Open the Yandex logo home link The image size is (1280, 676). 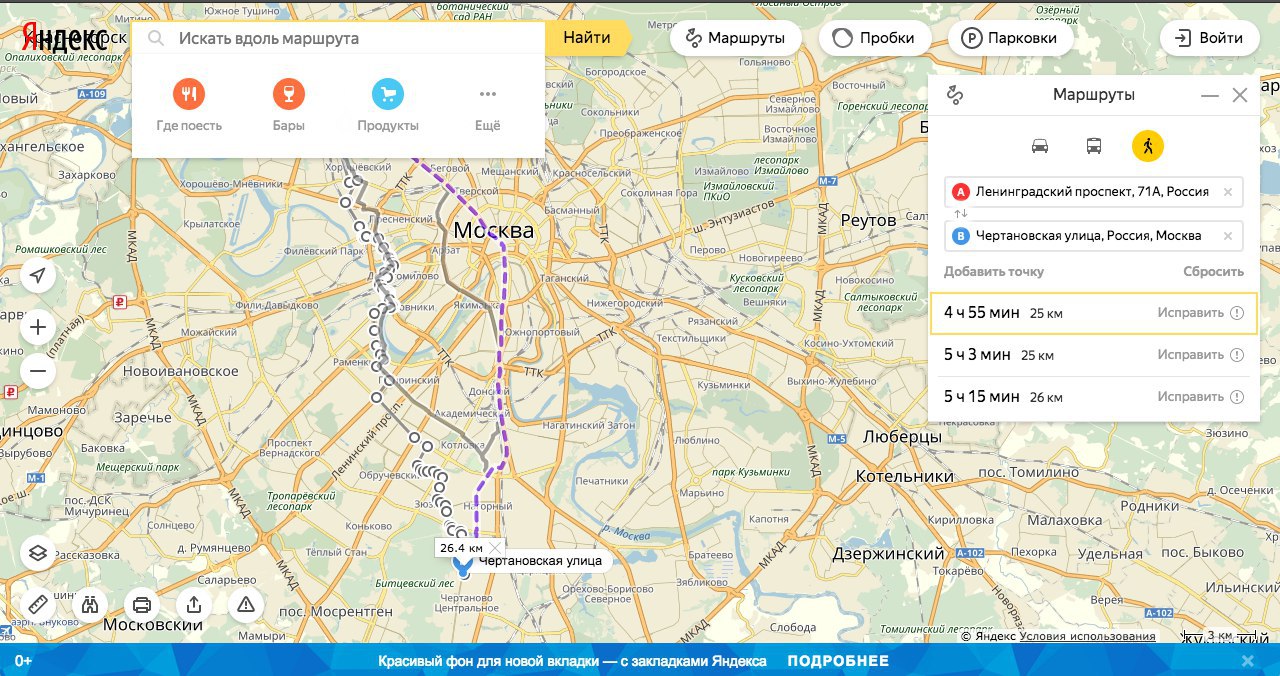click(65, 39)
